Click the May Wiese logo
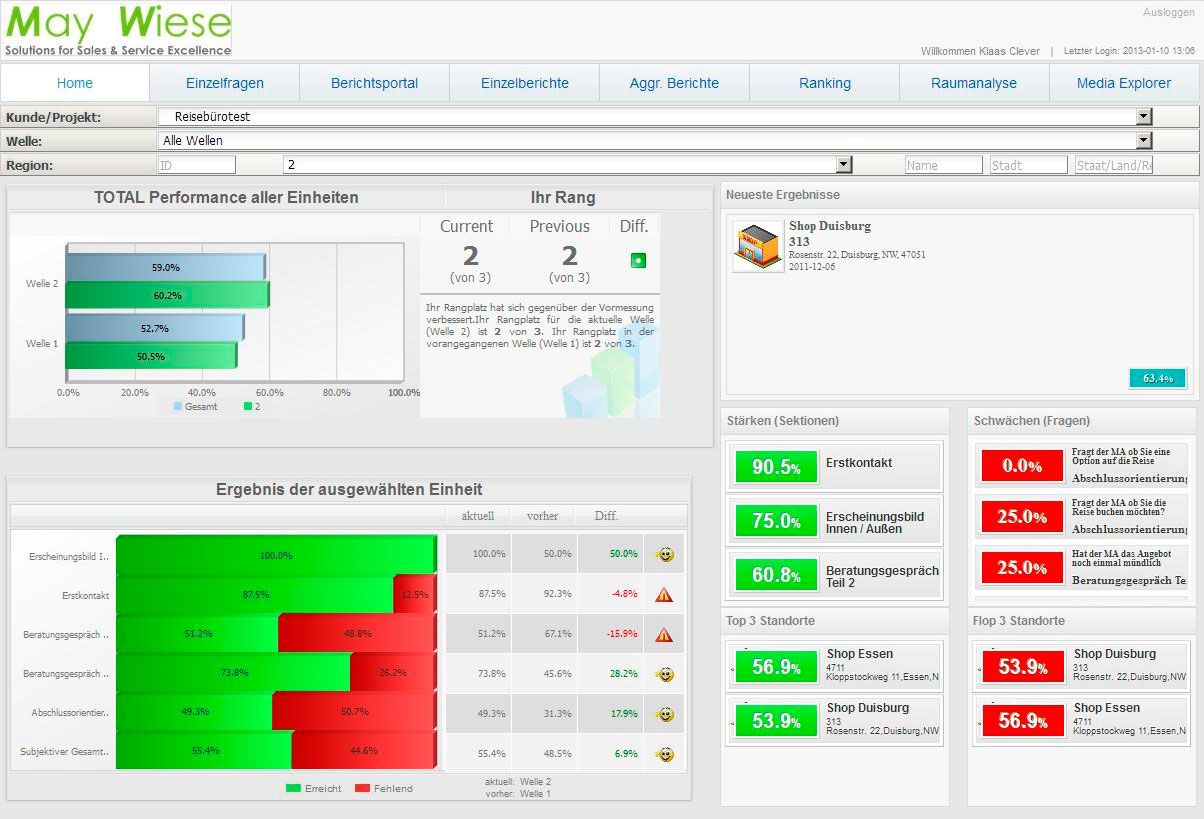Screen dimensions: 1204x819 (118, 31)
